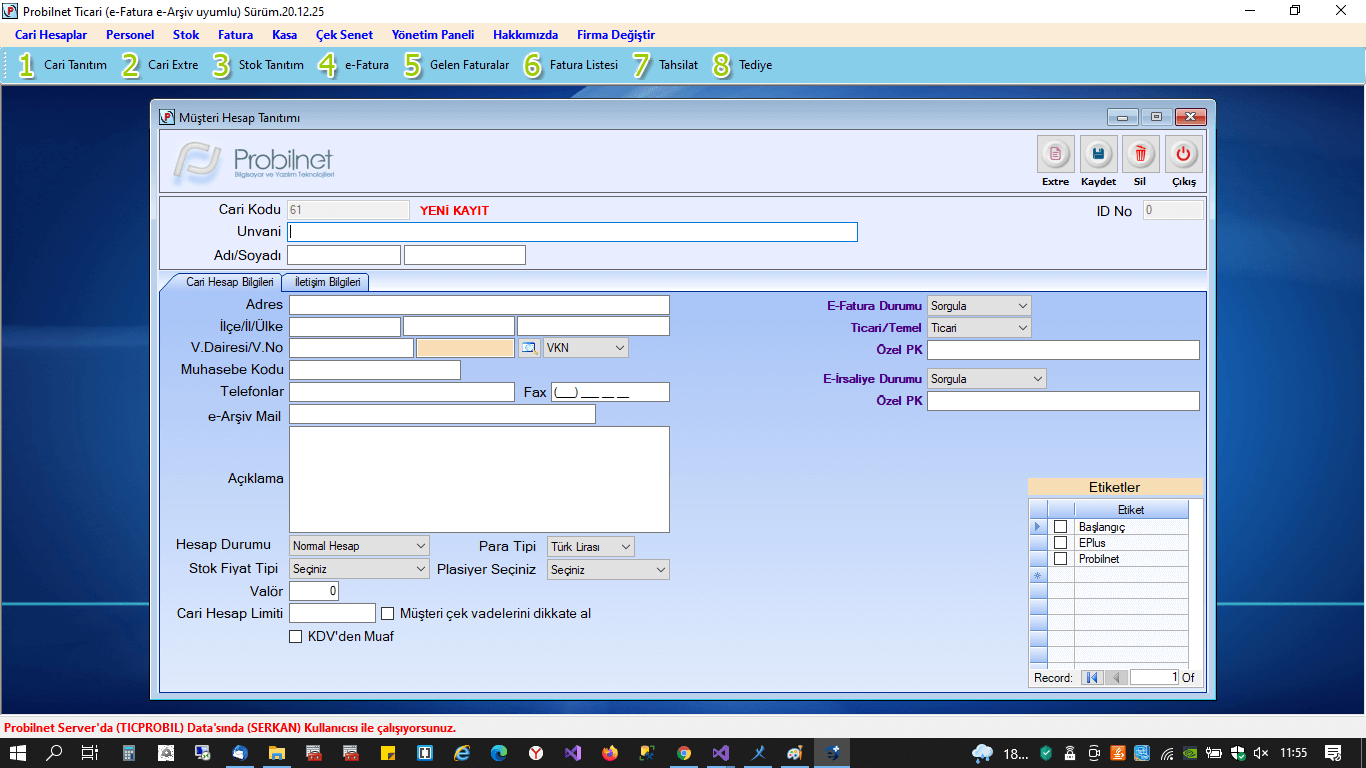The height and width of the screenshot is (768, 1366).
Task: Open Windows taskbar search icon
Action: (x=55, y=753)
